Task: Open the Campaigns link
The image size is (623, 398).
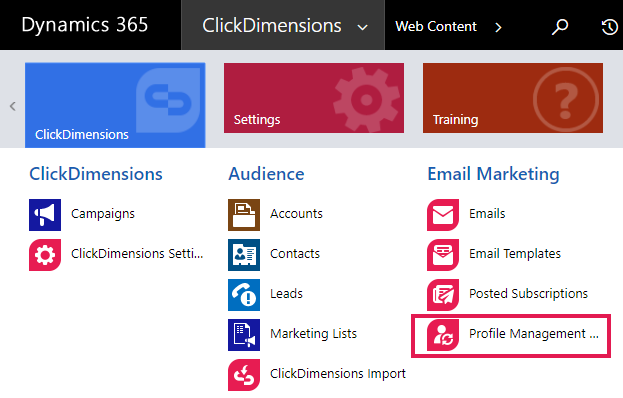Action: (103, 214)
